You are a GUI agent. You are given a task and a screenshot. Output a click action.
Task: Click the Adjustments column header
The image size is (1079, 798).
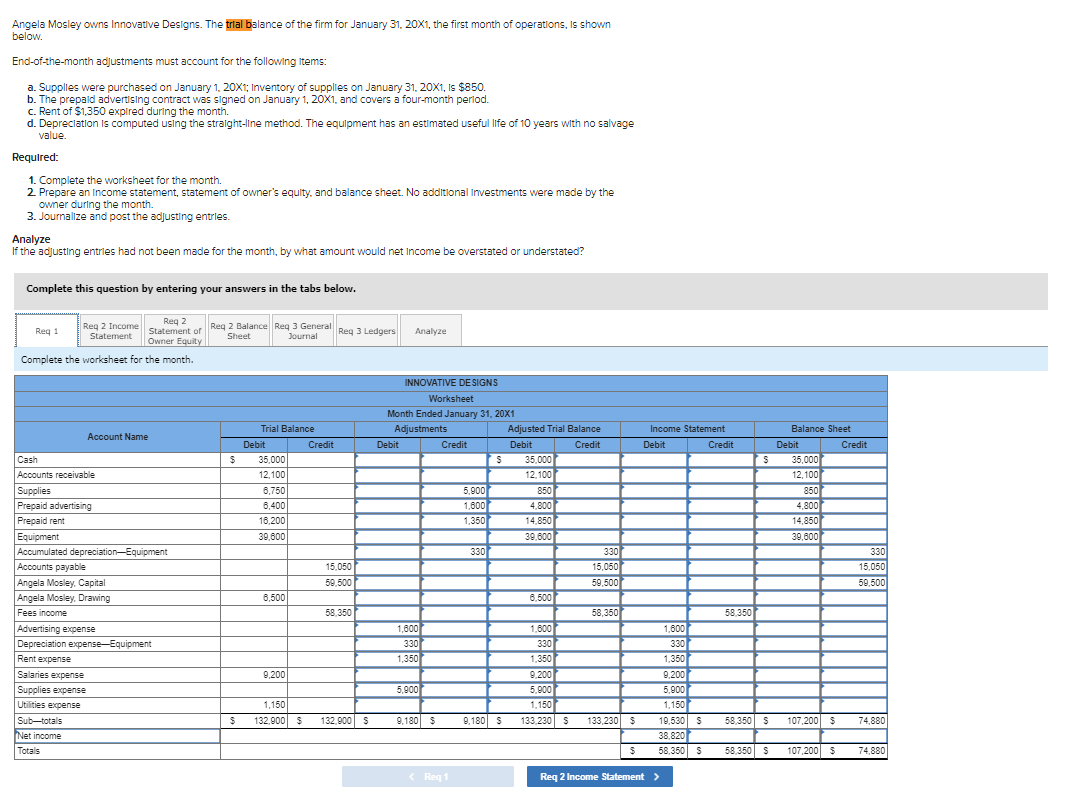pyautogui.click(x=420, y=429)
